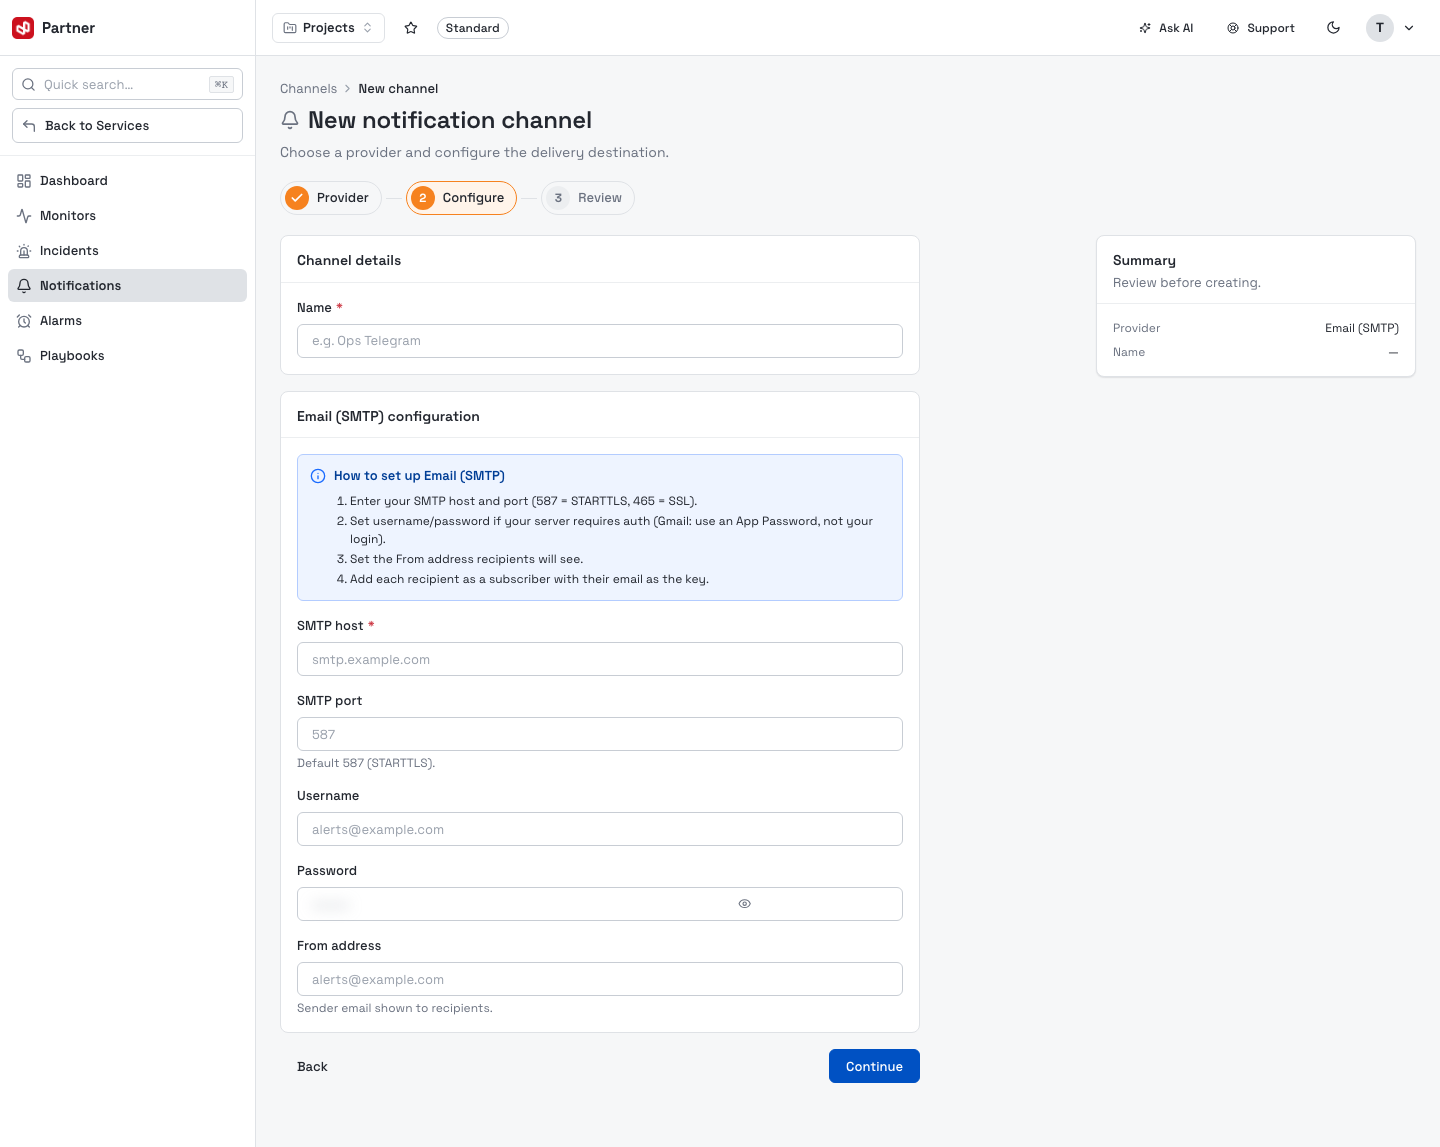Click the SMTP port field
The width and height of the screenshot is (1440, 1147).
click(600, 734)
